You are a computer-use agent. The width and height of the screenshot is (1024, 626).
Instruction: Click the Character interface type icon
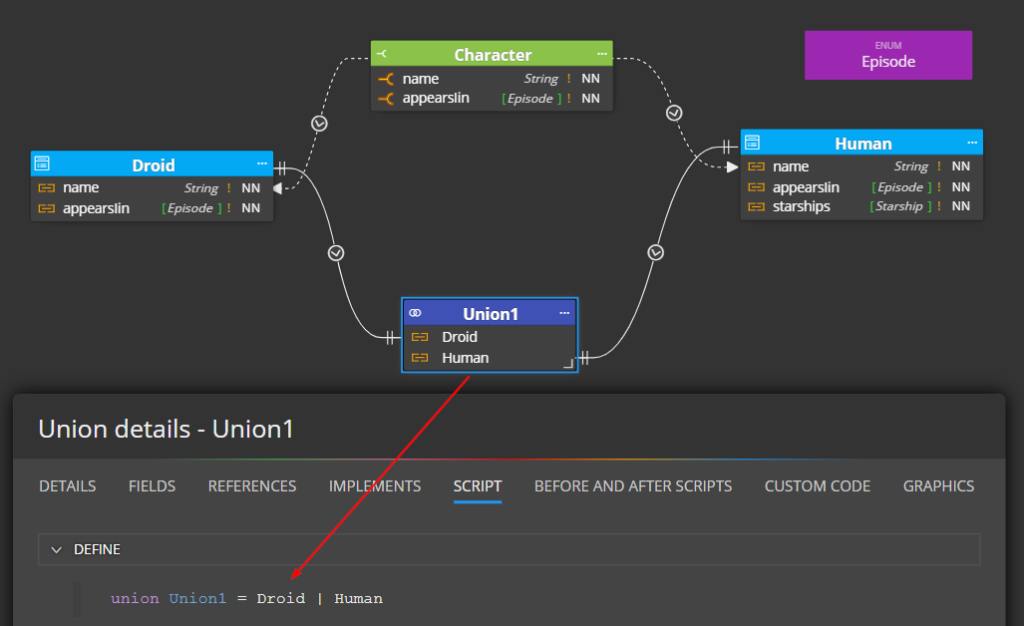click(x=382, y=54)
